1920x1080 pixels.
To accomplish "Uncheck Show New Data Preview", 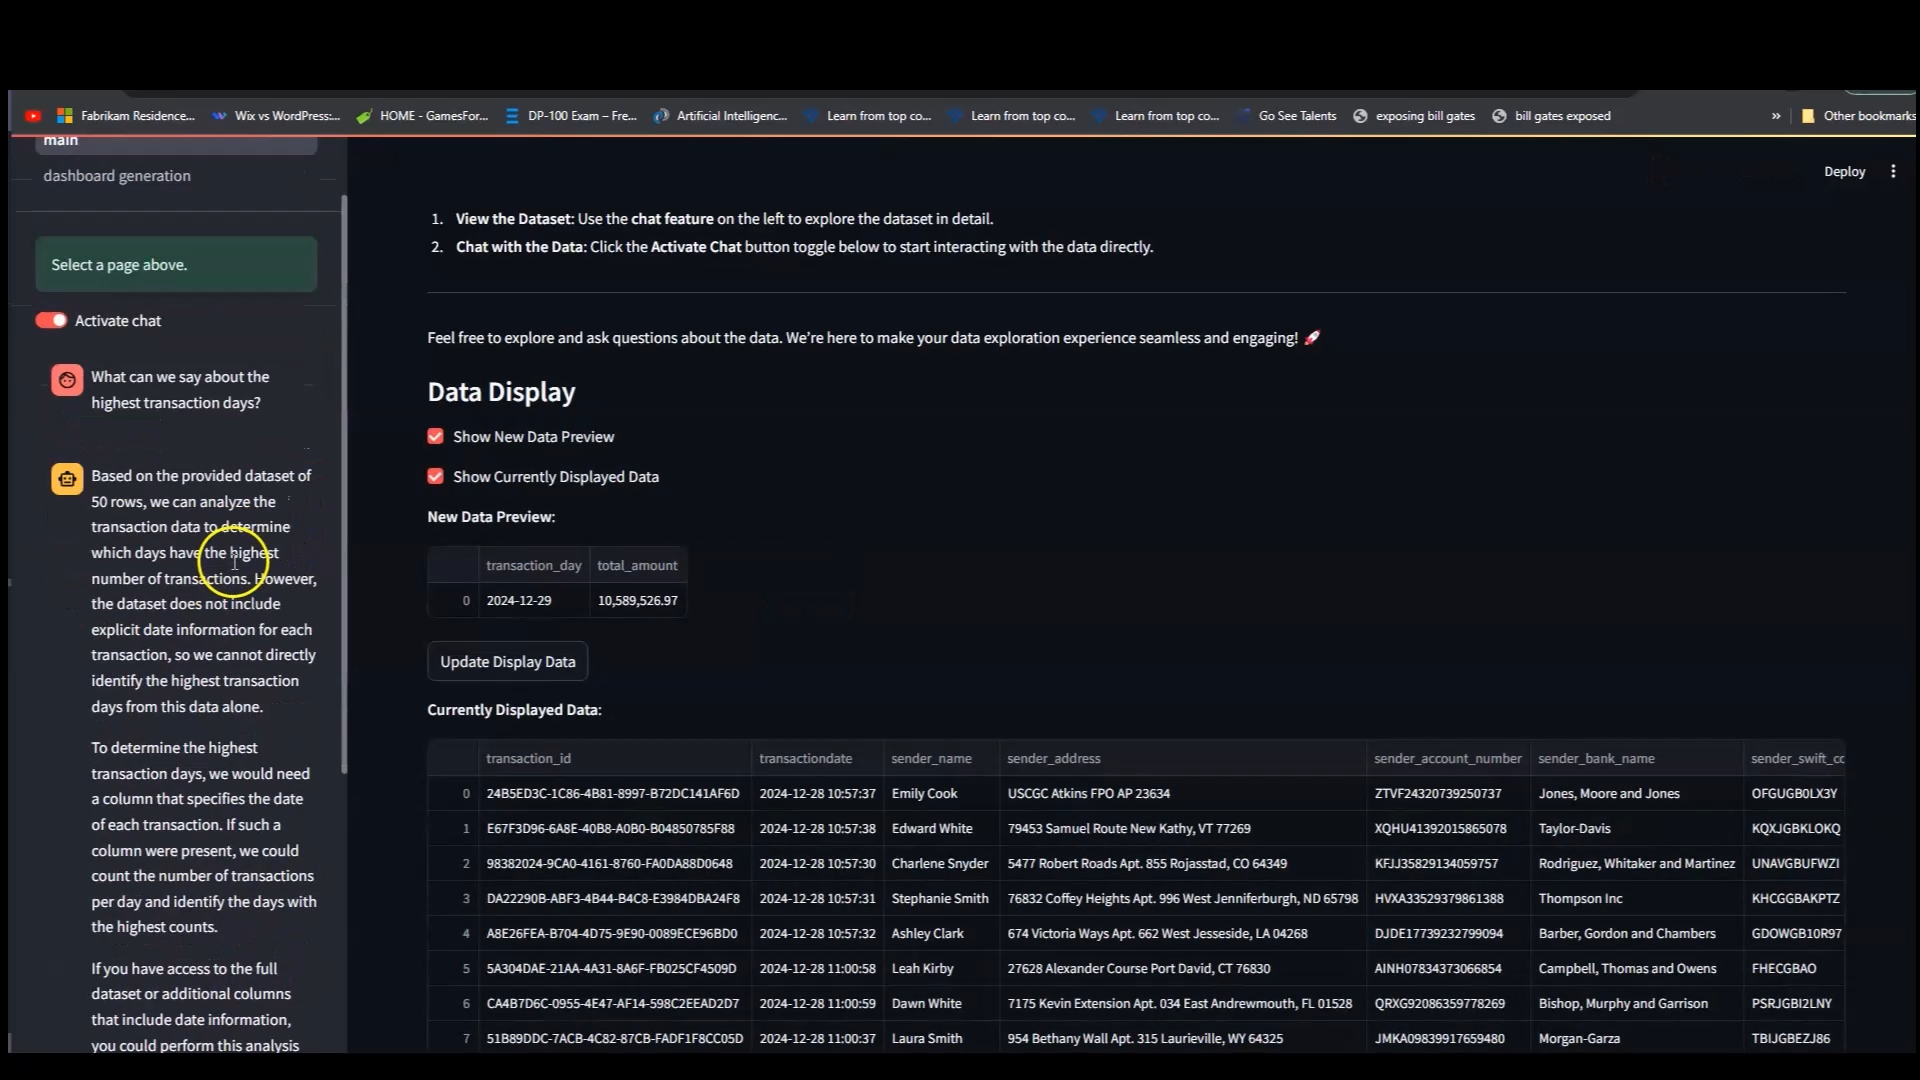I will (436, 437).
